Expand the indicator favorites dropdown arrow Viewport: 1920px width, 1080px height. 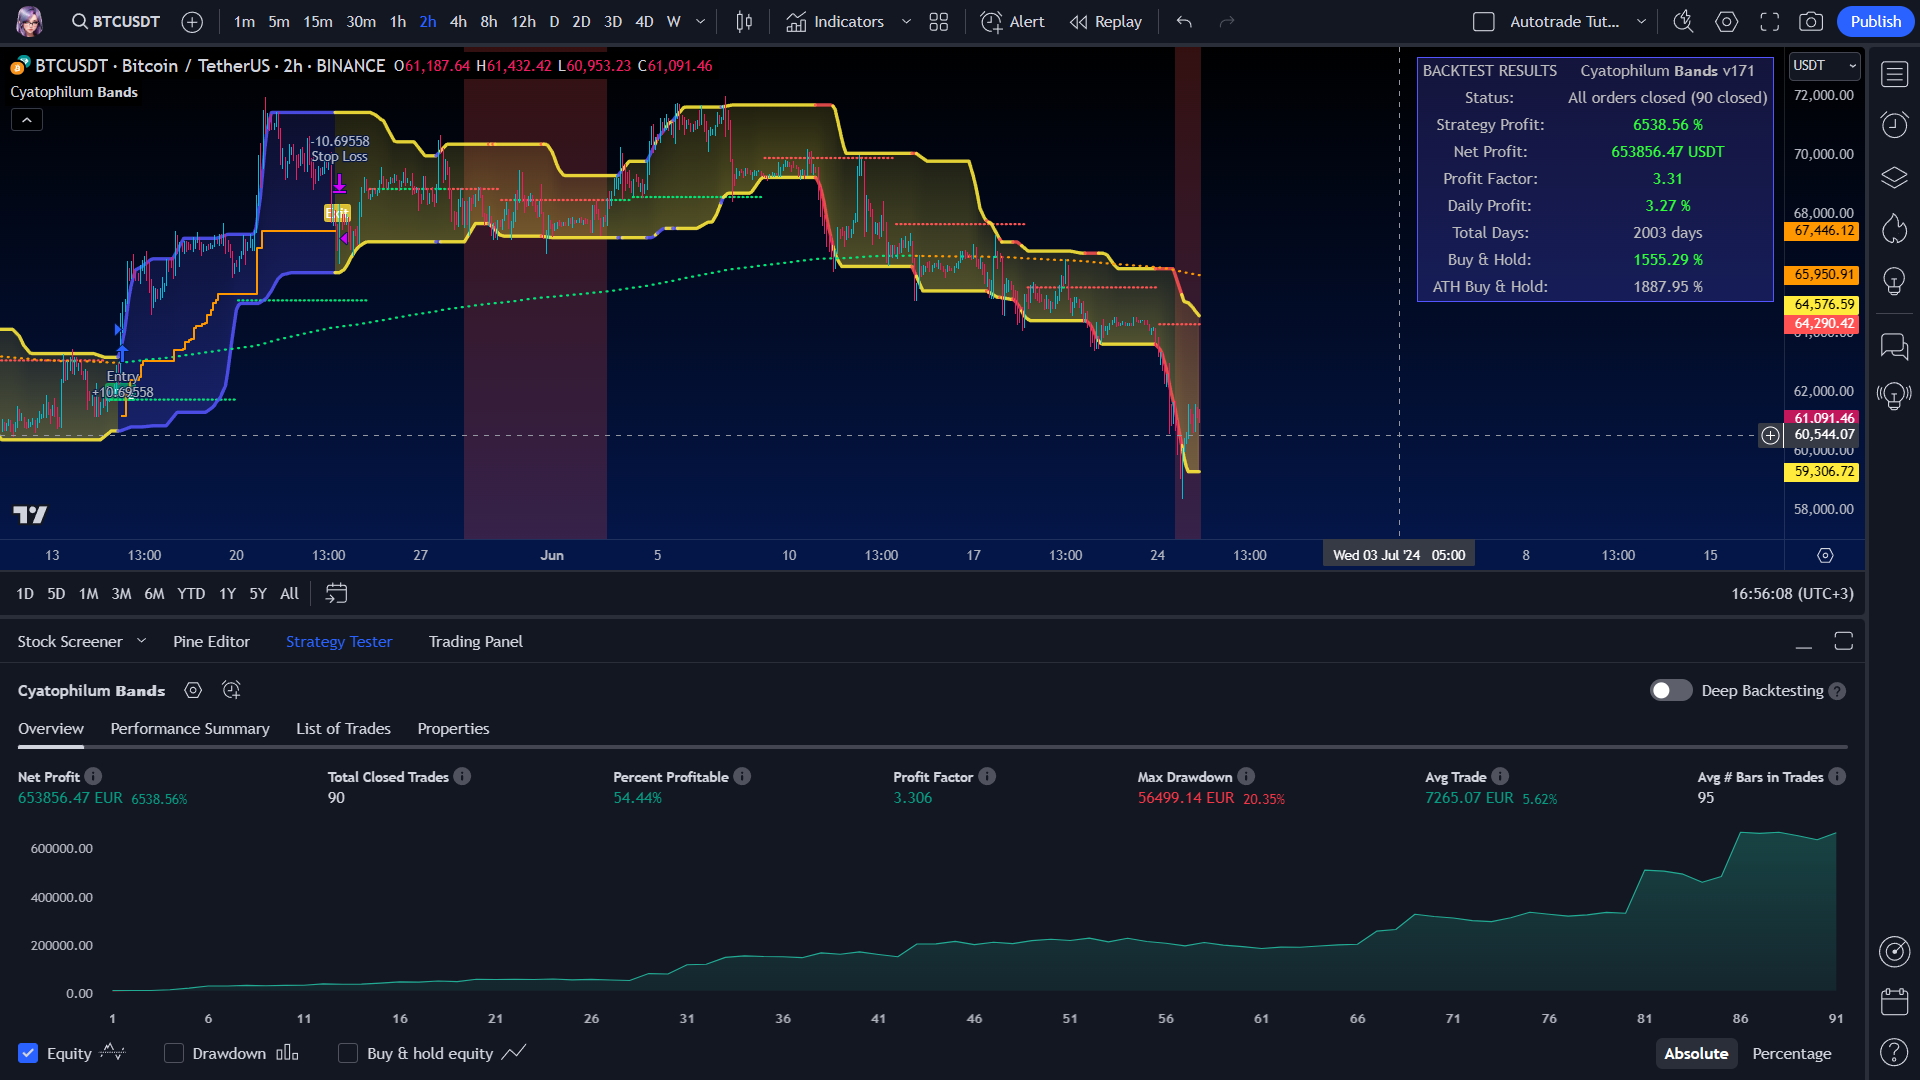click(x=907, y=21)
